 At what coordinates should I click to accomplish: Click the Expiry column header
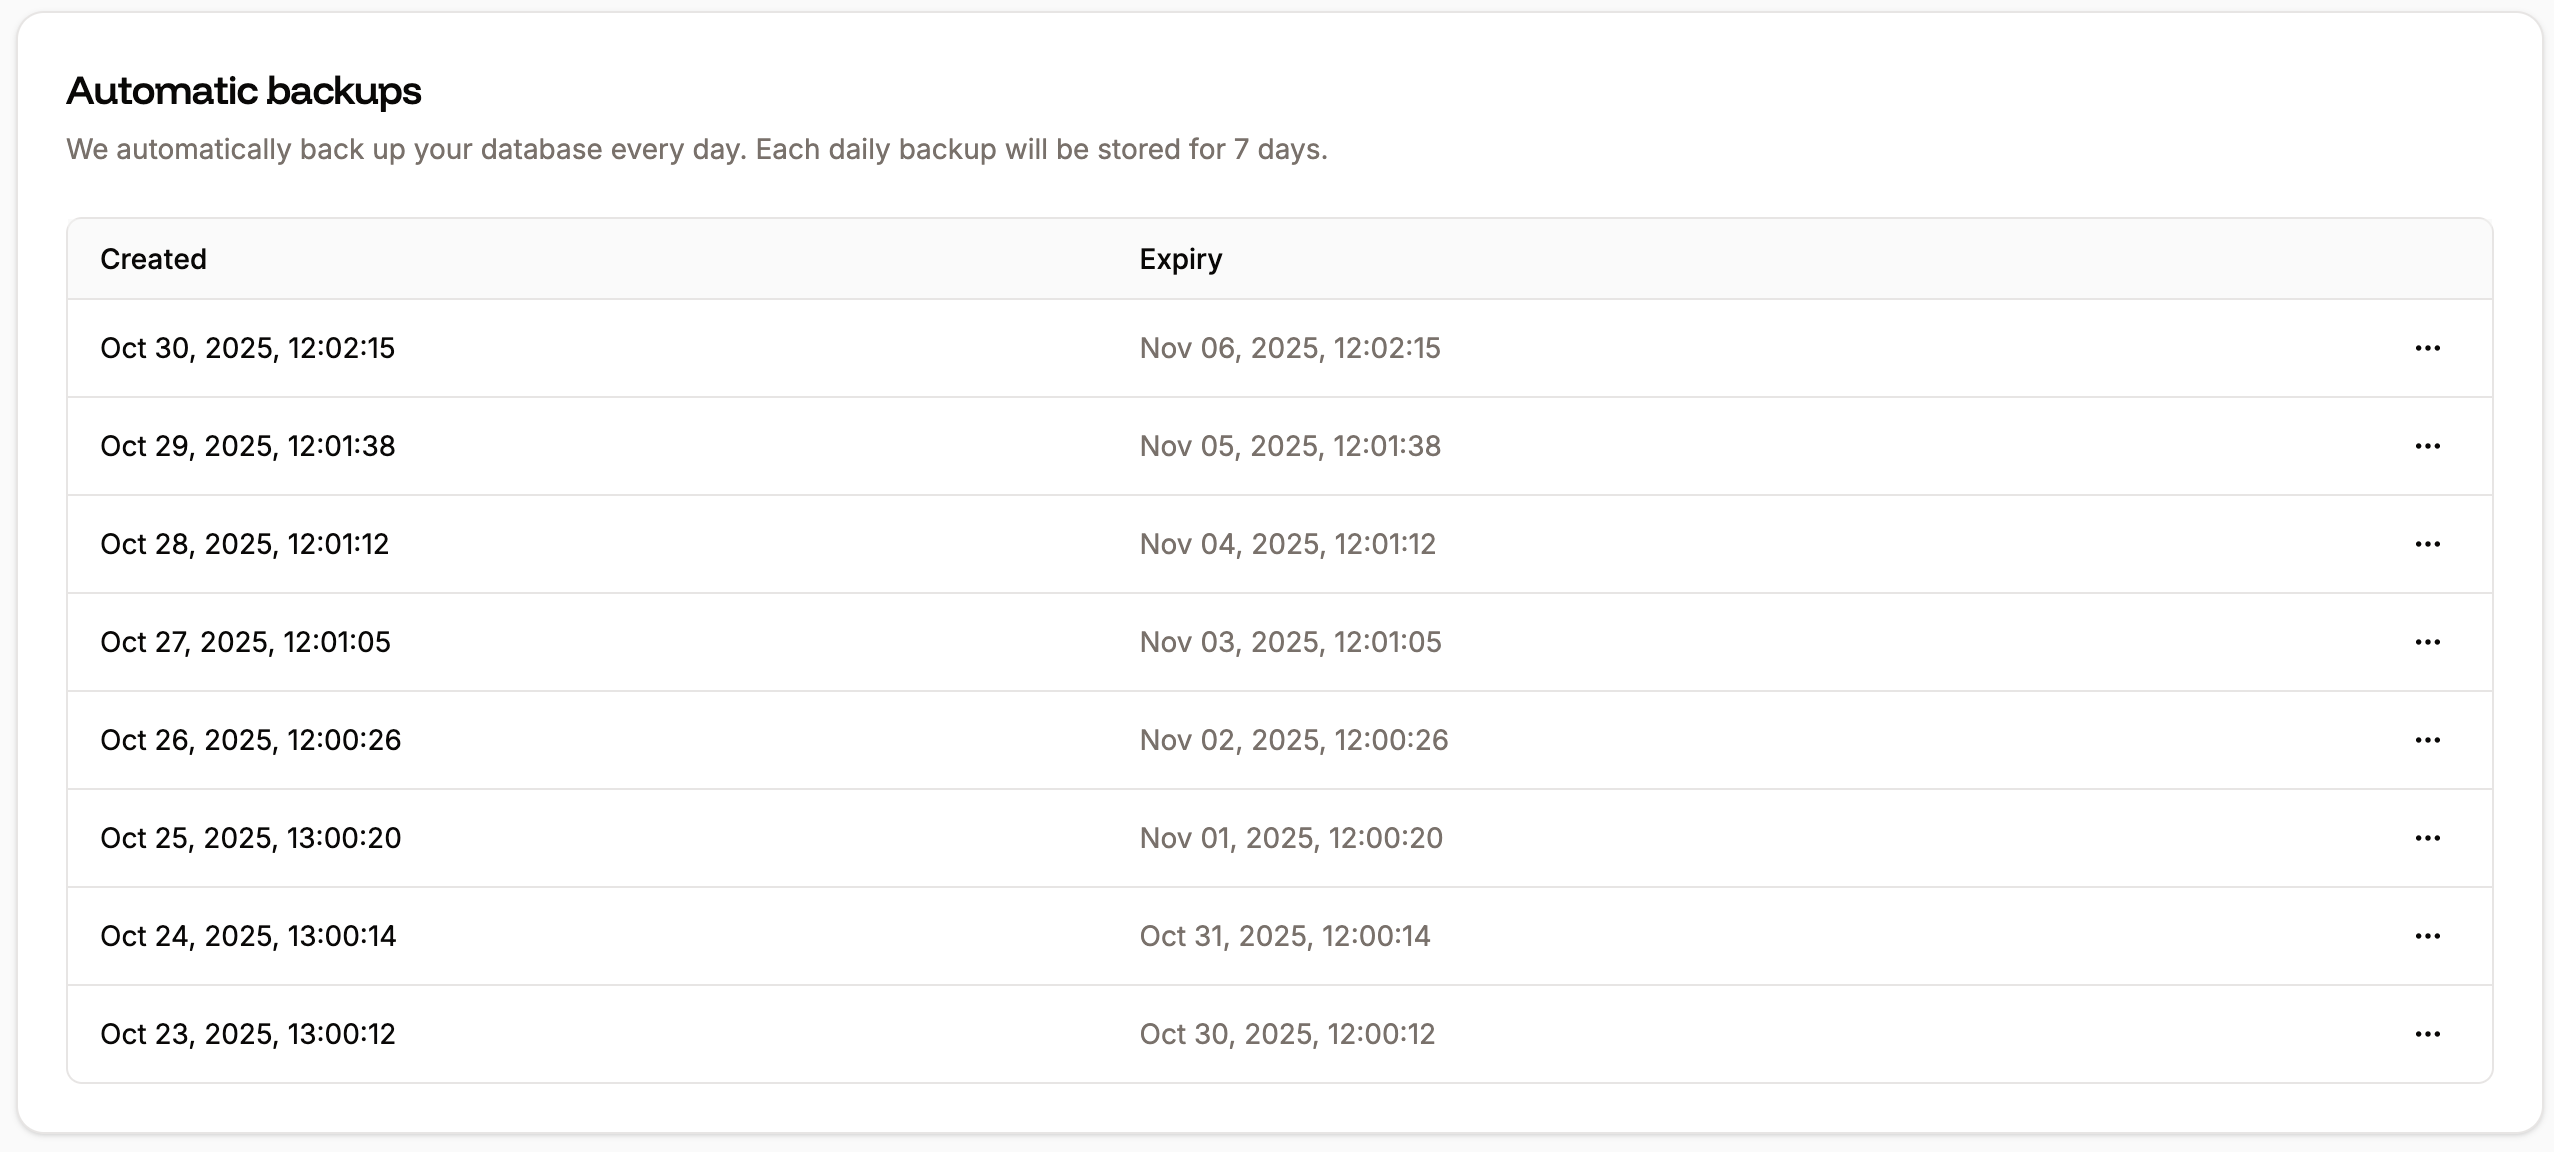point(1182,259)
